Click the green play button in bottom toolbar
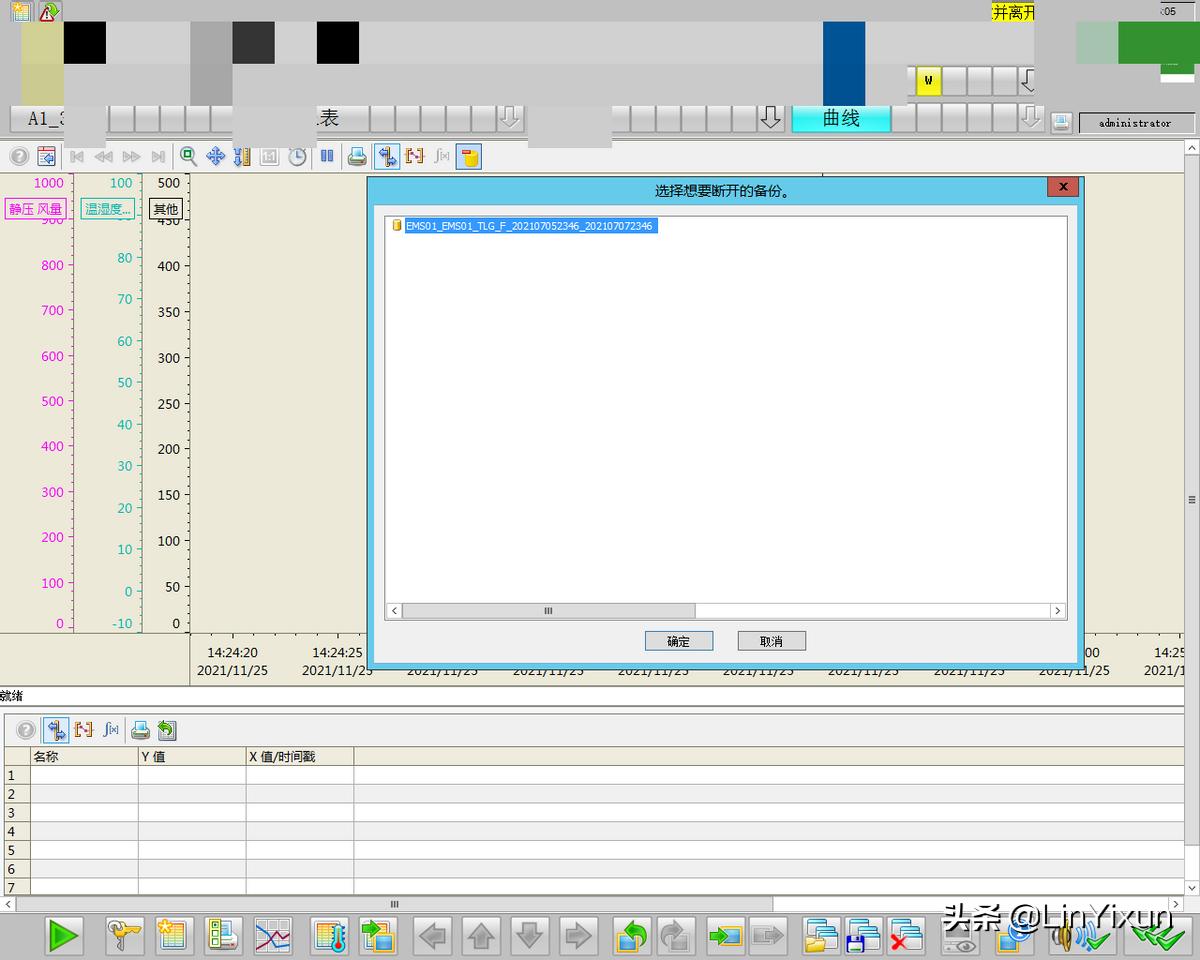 click(x=63, y=936)
